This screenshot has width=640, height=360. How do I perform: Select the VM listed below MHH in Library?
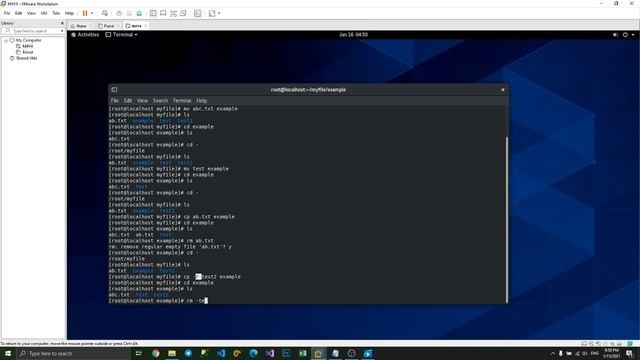[x=27, y=52]
